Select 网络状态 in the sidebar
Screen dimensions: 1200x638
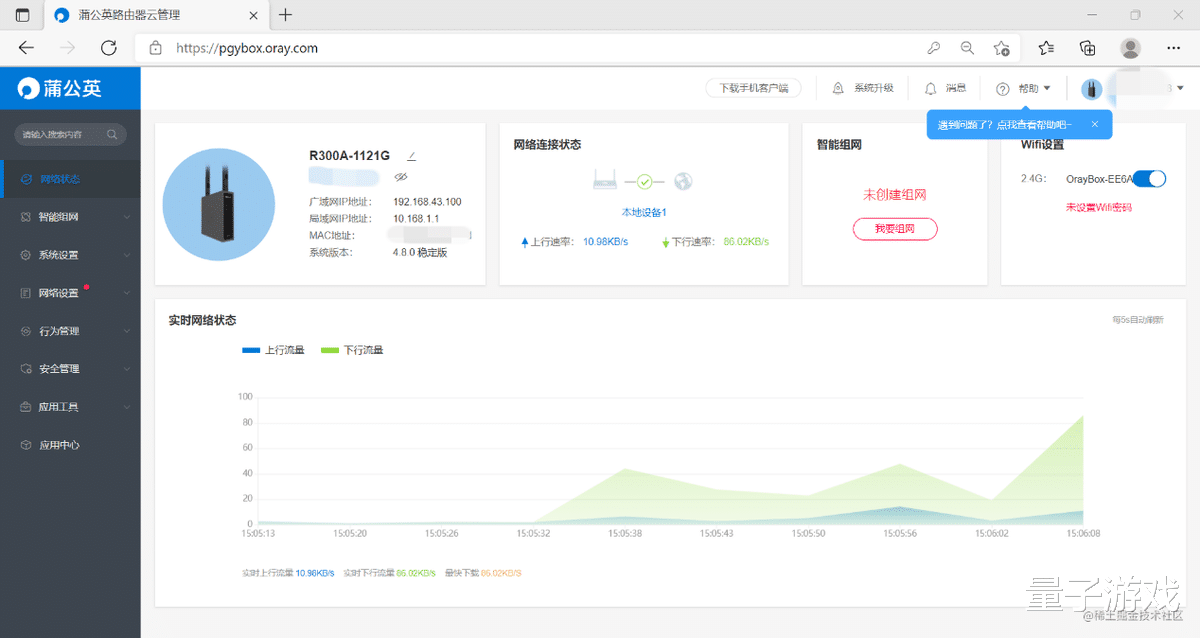coord(60,179)
